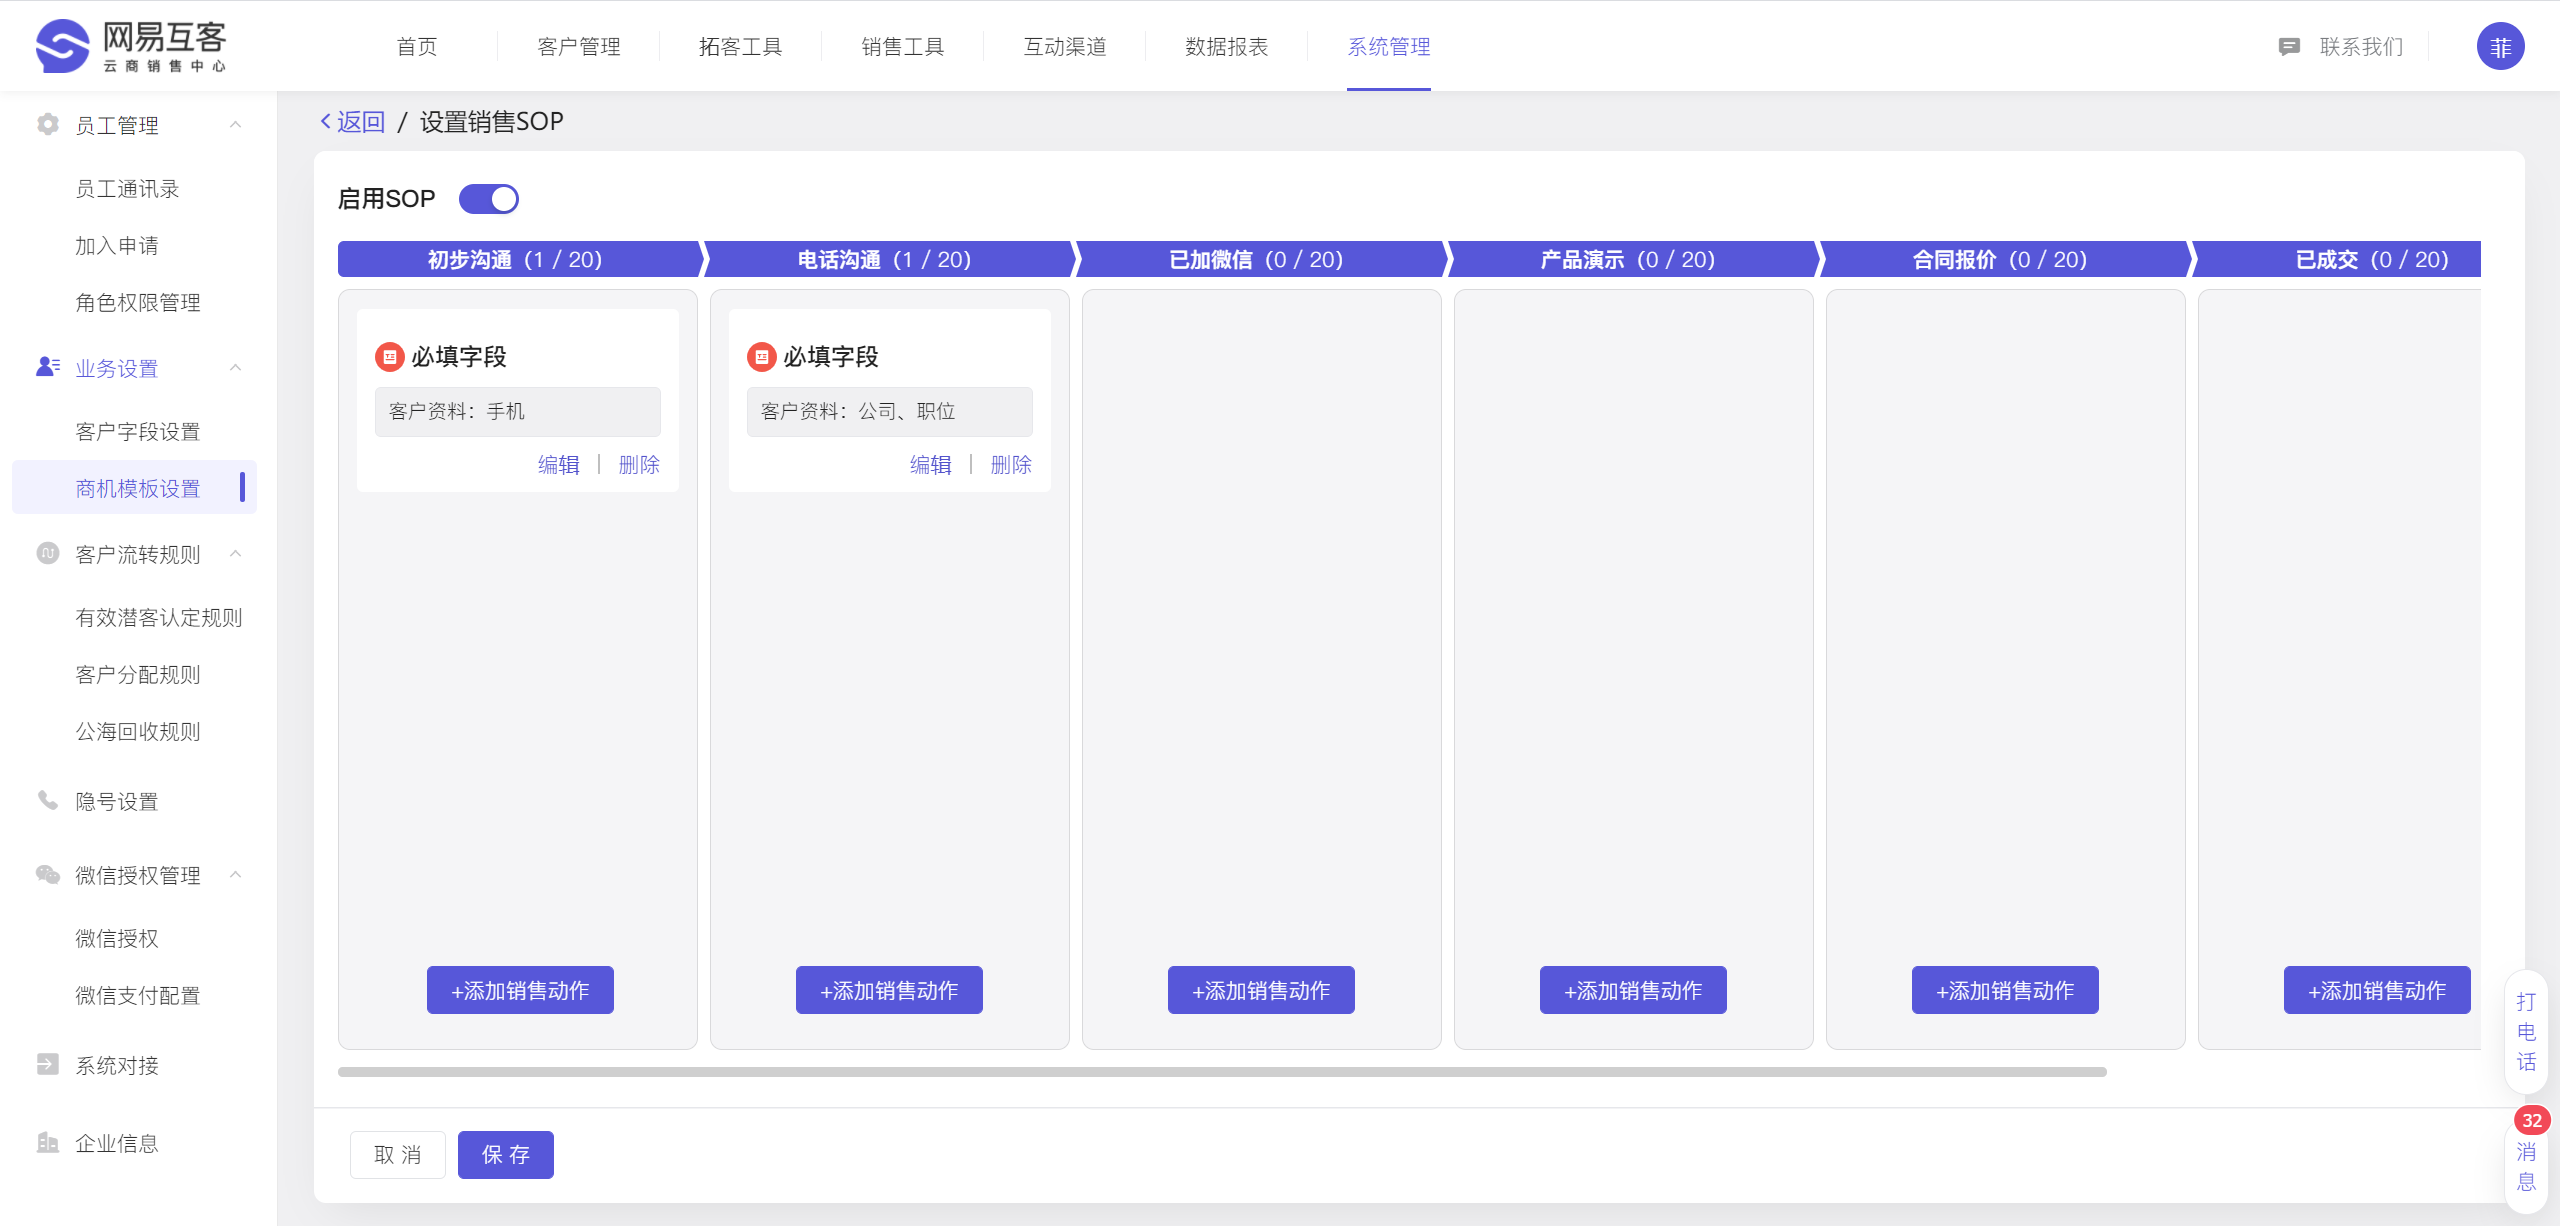Screen dimensions: 2560x1226
Task: Click the required field icon under 电话沟通
Action: pyautogui.click(x=762, y=357)
